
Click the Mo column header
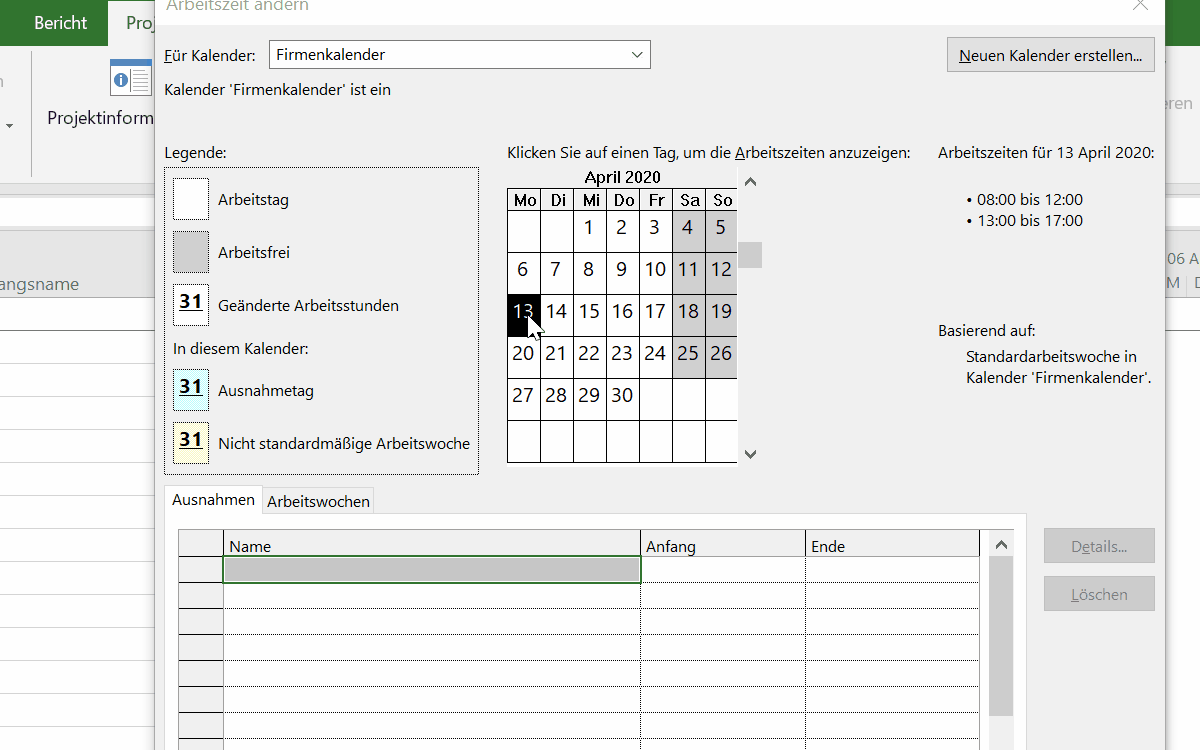[524, 200]
